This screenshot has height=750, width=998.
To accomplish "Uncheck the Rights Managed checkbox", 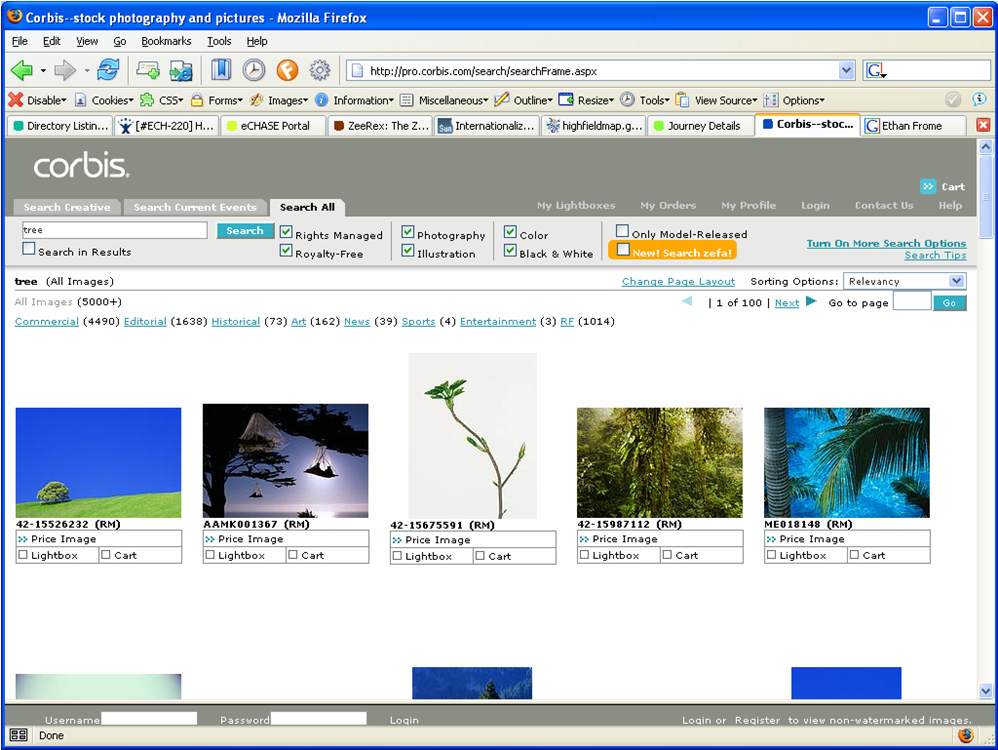I will pos(286,233).
